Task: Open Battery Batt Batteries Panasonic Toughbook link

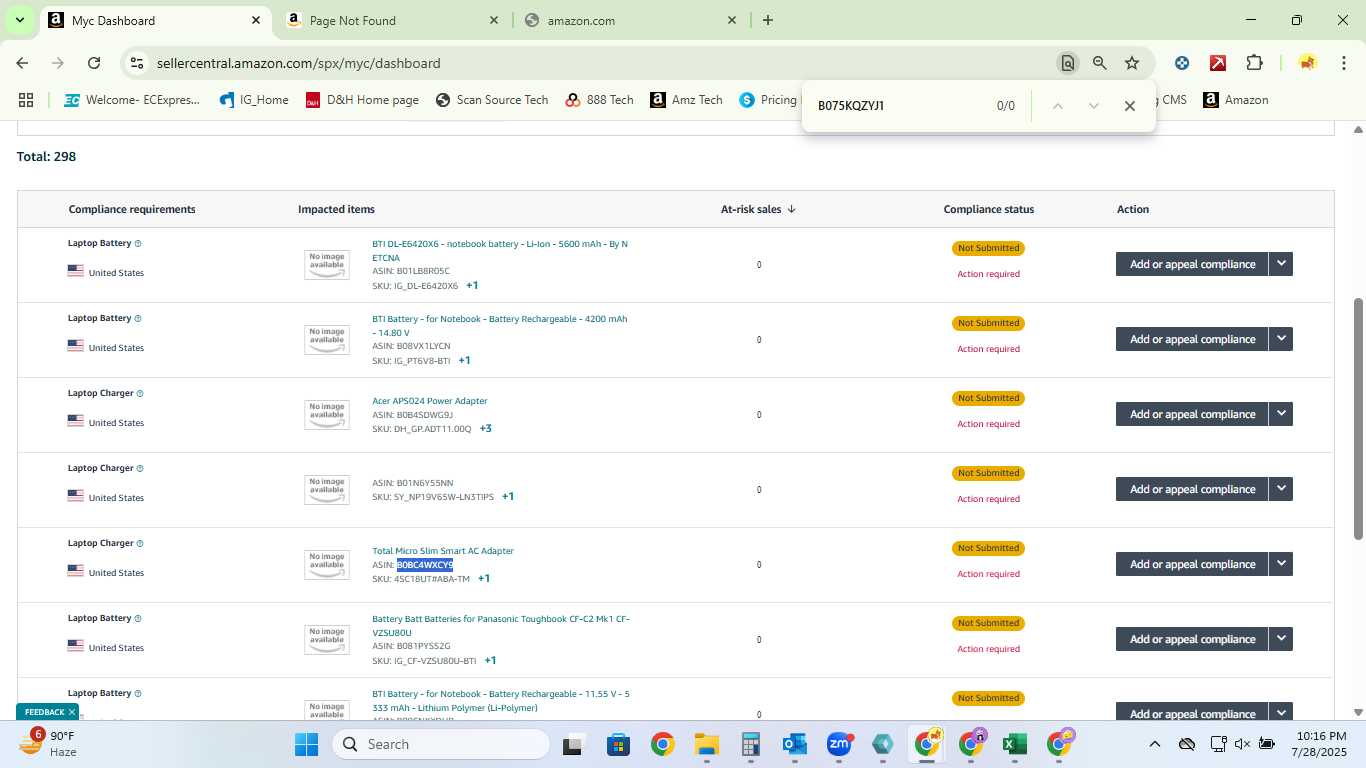Action: (501, 626)
